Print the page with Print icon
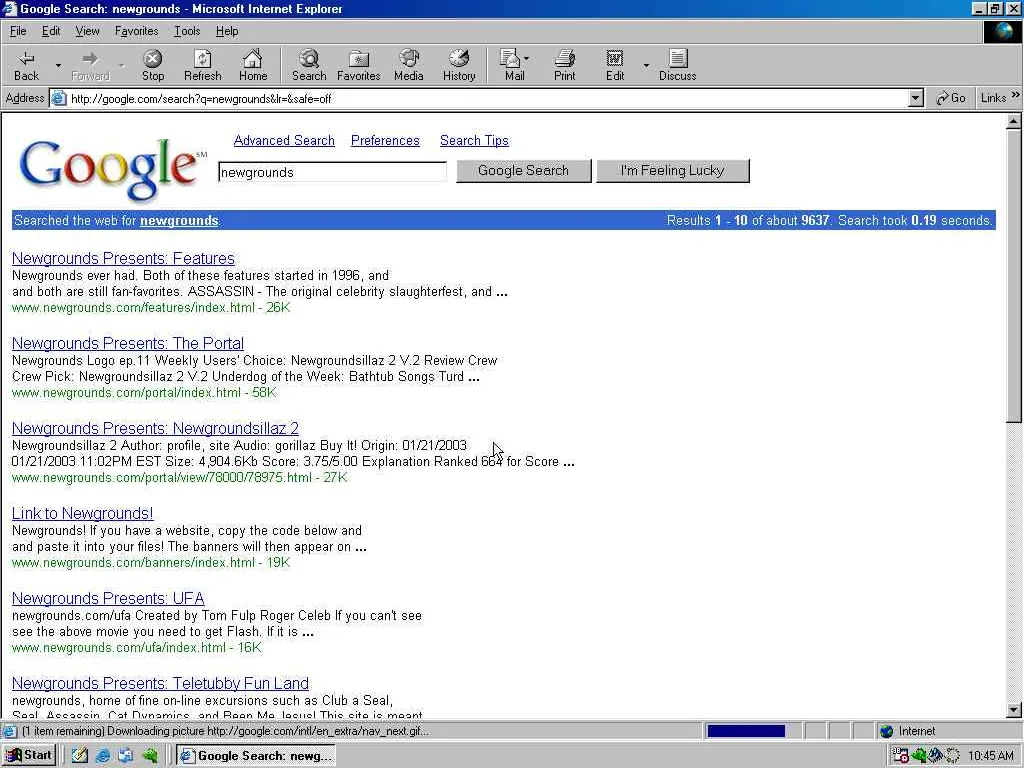Image resolution: width=1024 pixels, height=768 pixels. click(565, 65)
